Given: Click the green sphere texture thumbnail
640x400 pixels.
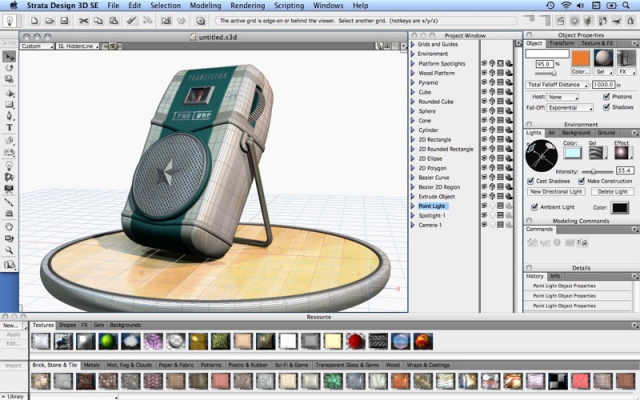Looking at the screenshot, I should pos(108,341).
